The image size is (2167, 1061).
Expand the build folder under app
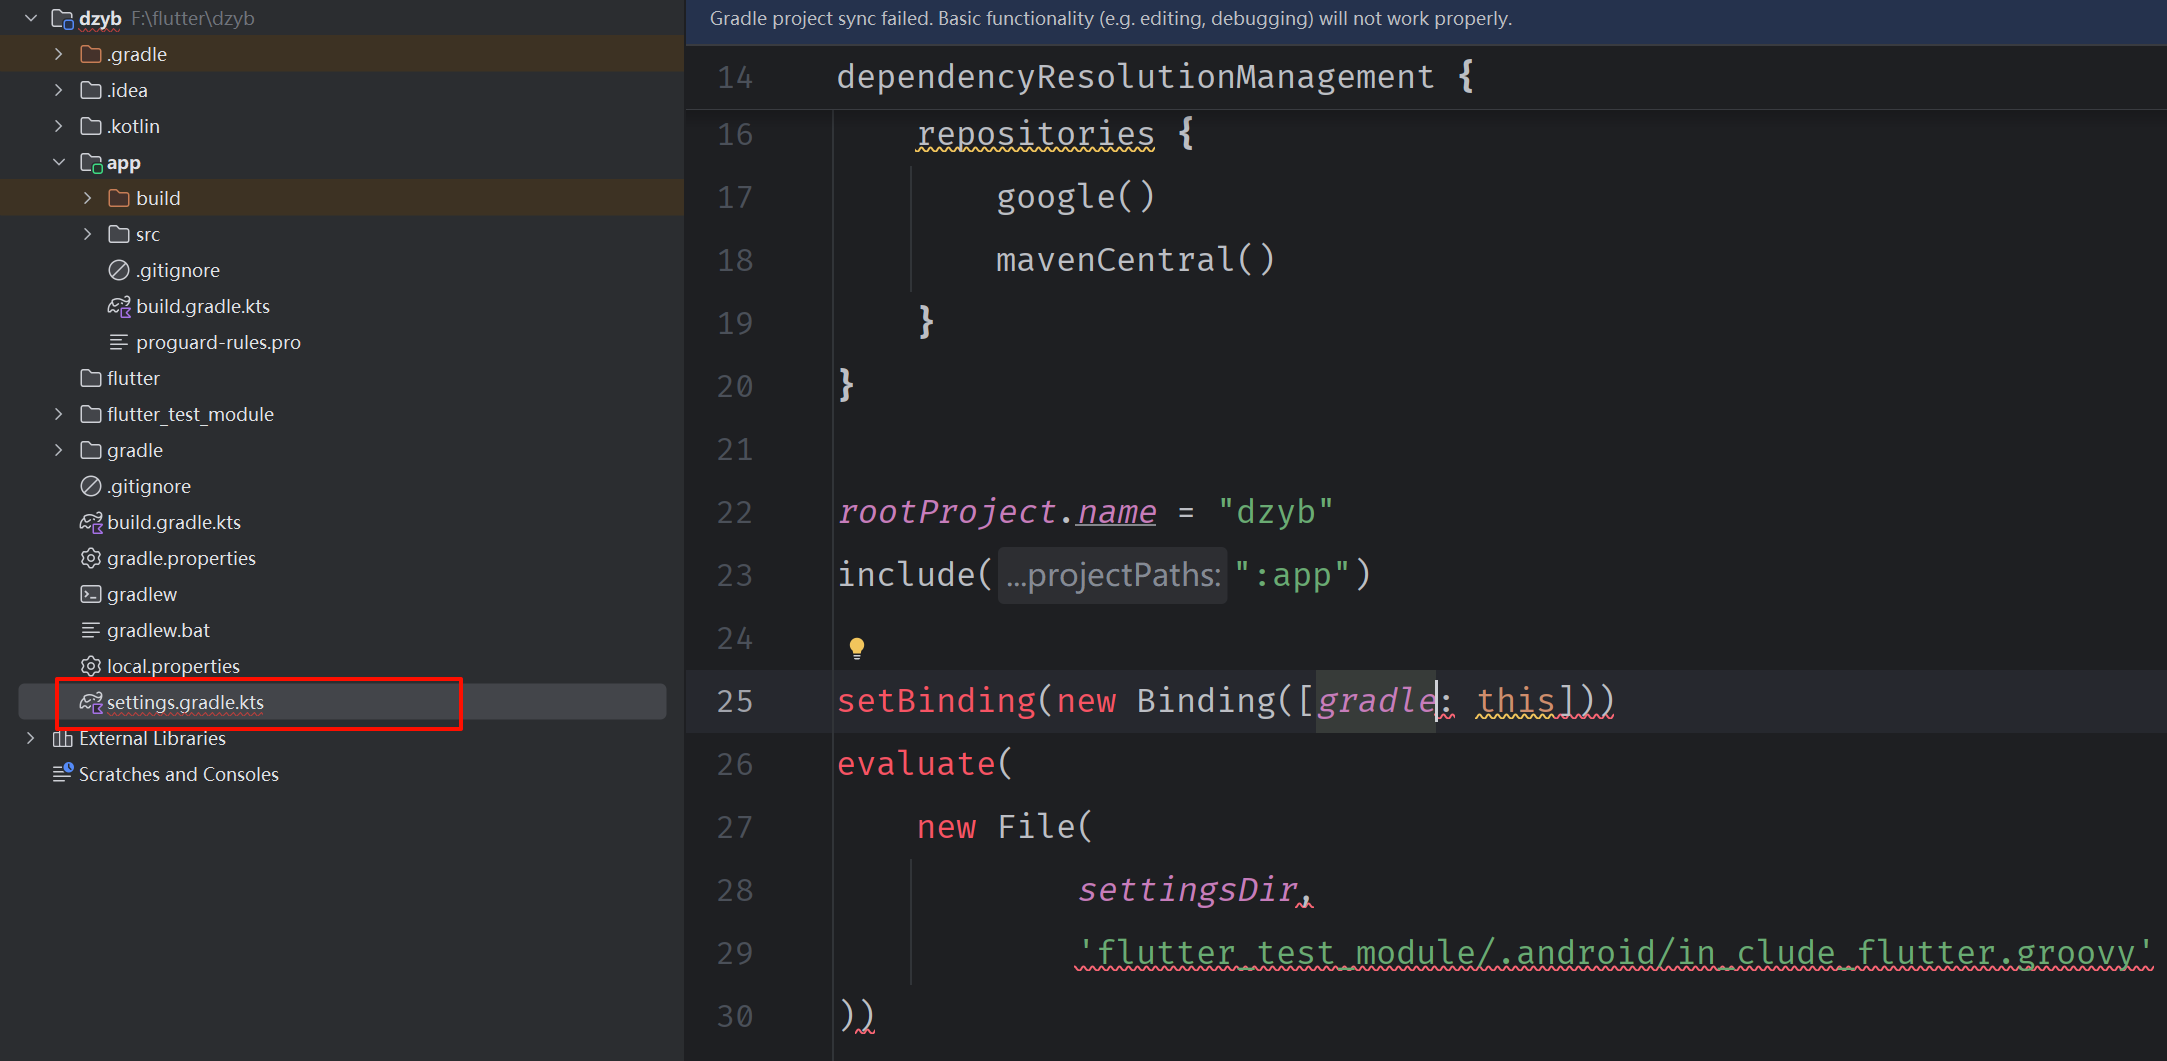point(88,198)
